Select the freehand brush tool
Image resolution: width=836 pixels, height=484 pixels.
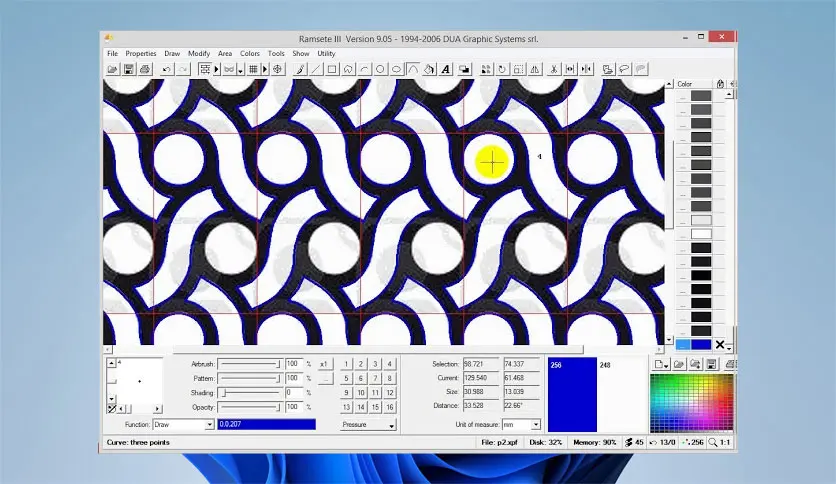tap(300, 69)
